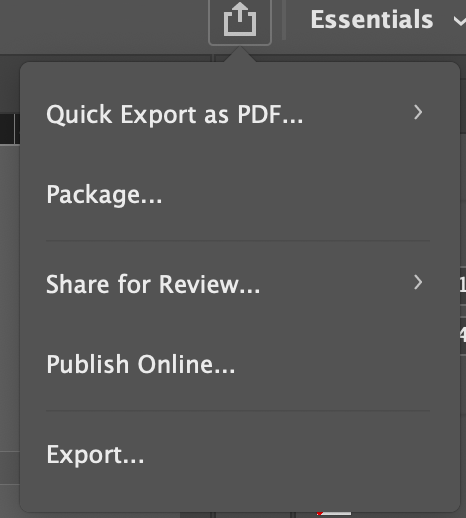466x518 pixels.
Task: Click the divider beside the Share button
Action: [x=284, y=20]
